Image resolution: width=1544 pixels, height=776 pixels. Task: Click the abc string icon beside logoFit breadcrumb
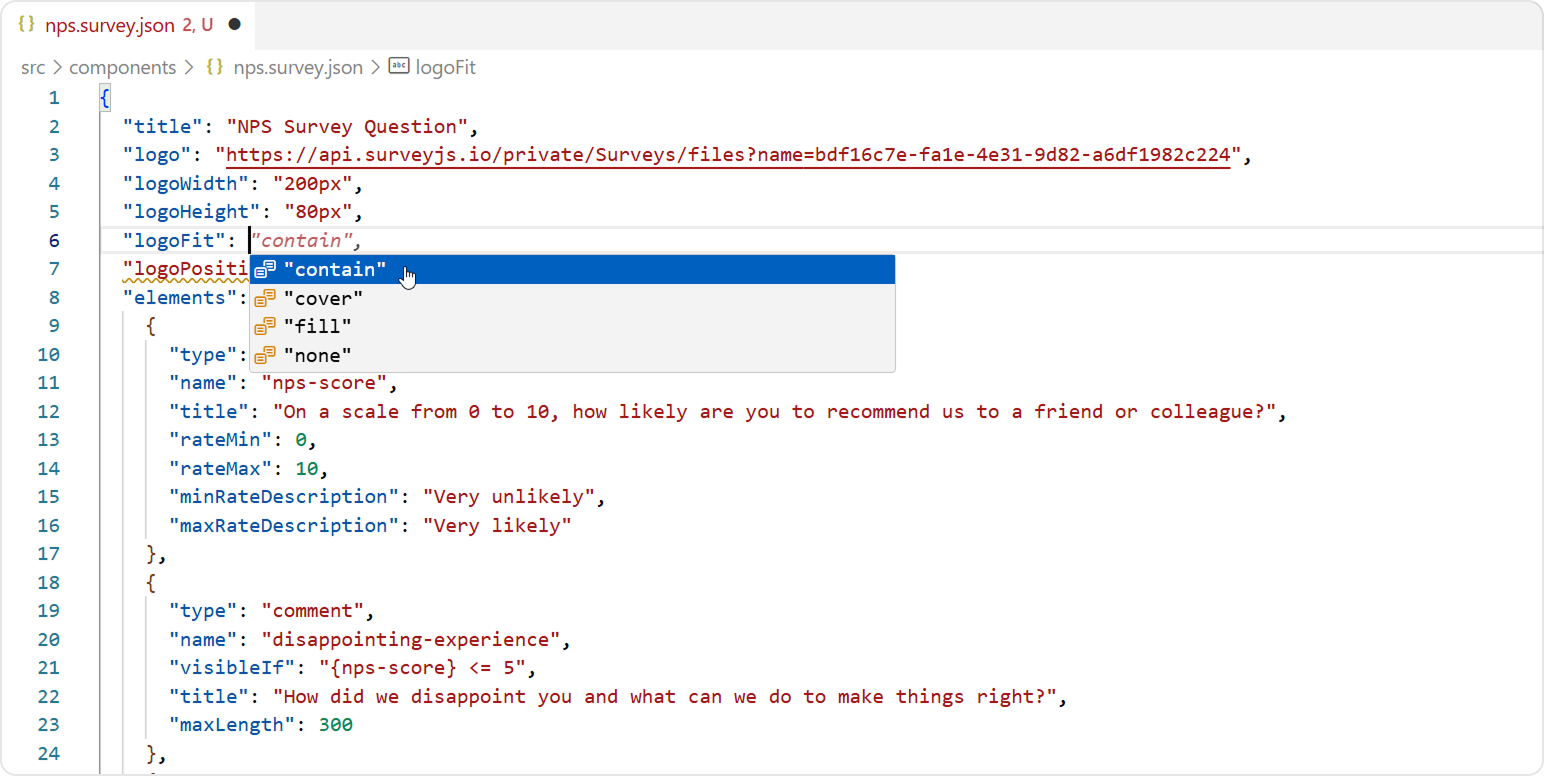[x=399, y=66]
